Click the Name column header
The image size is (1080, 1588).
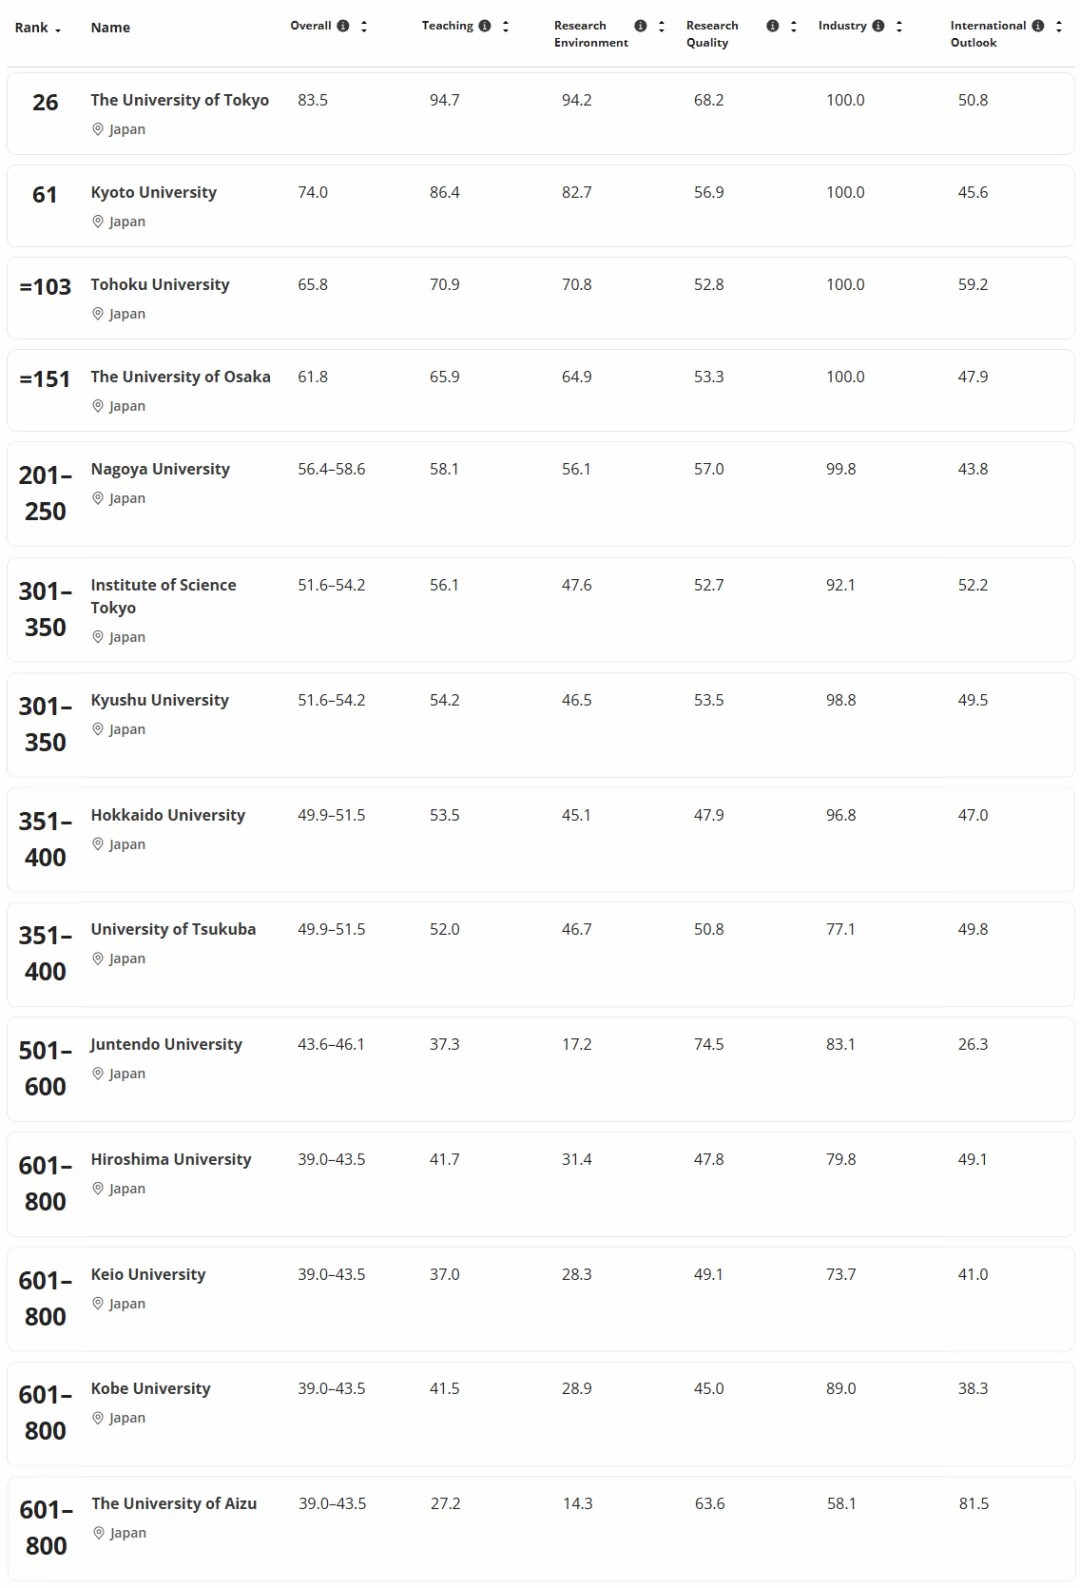110,27
